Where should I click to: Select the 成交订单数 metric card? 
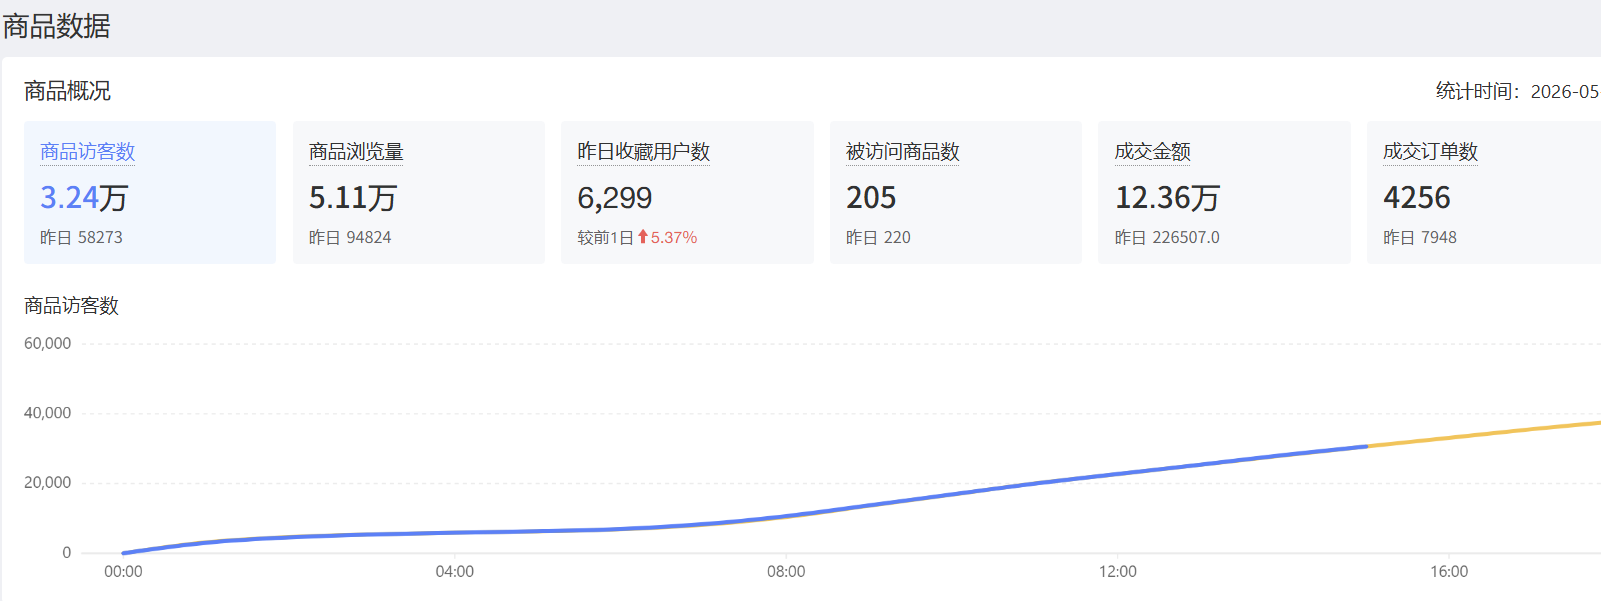click(x=1484, y=193)
